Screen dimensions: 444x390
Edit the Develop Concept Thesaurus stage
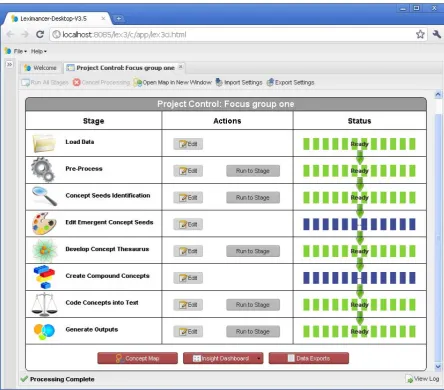coord(188,251)
